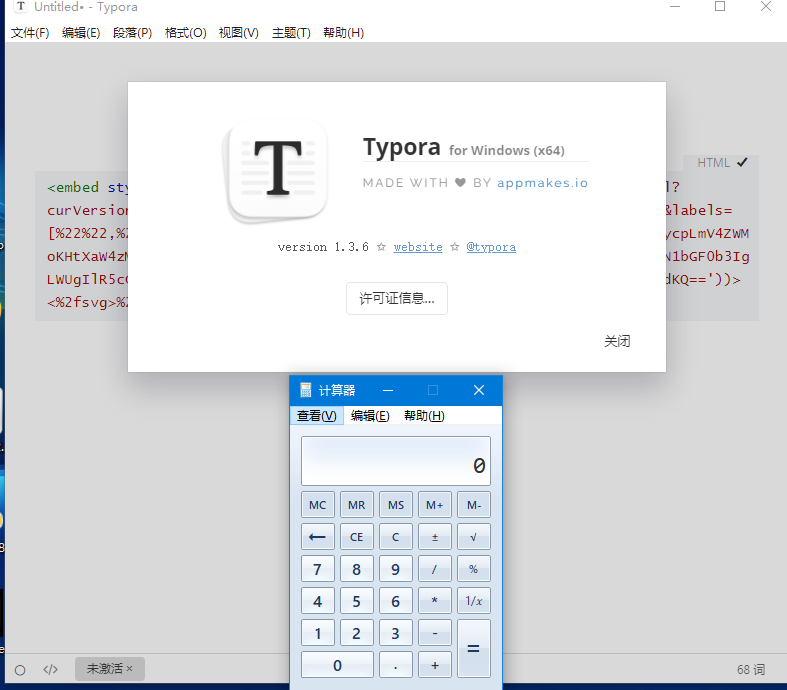Viewport: 787px width, 690px height.
Task: Click the percent % key
Action: coord(474,569)
